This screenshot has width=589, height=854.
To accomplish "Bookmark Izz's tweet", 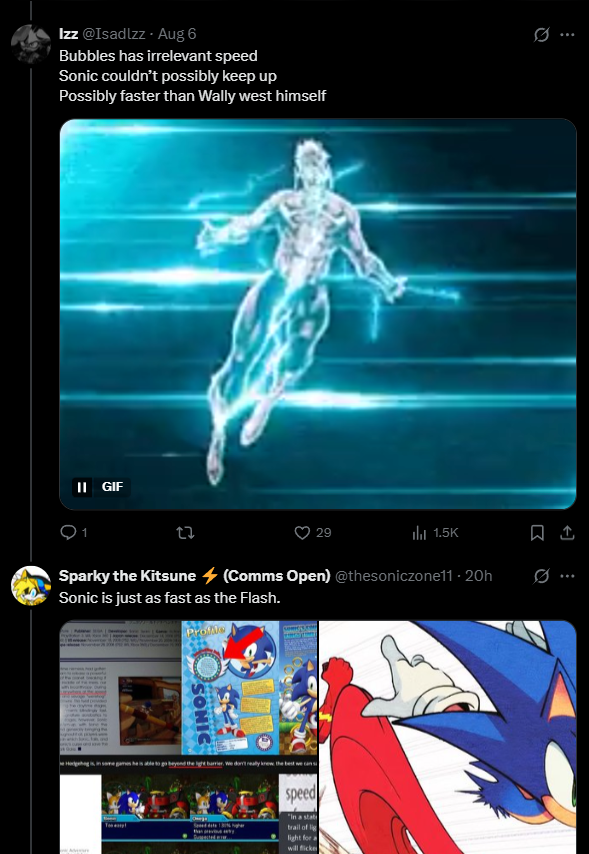I will (x=537, y=532).
